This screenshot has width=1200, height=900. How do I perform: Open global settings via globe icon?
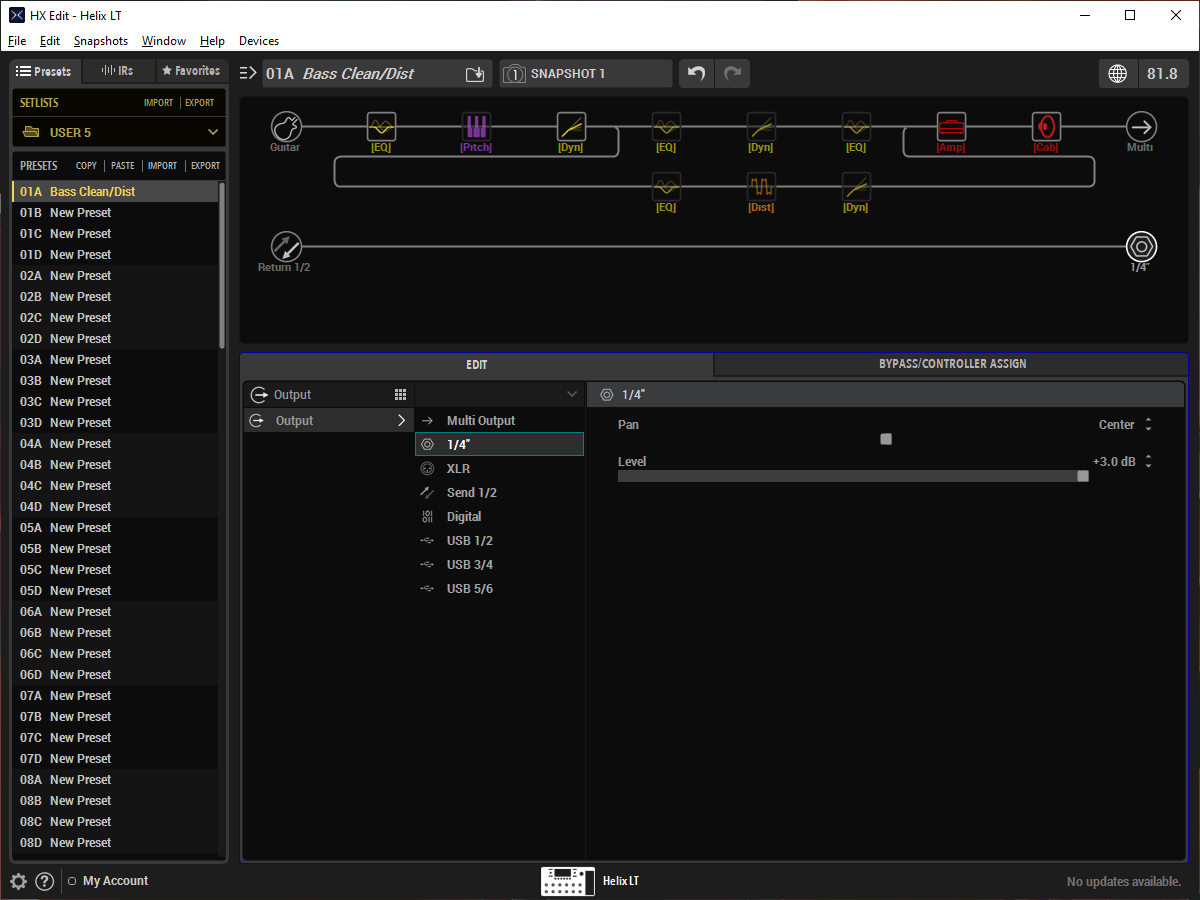[x=1118, y=74]
